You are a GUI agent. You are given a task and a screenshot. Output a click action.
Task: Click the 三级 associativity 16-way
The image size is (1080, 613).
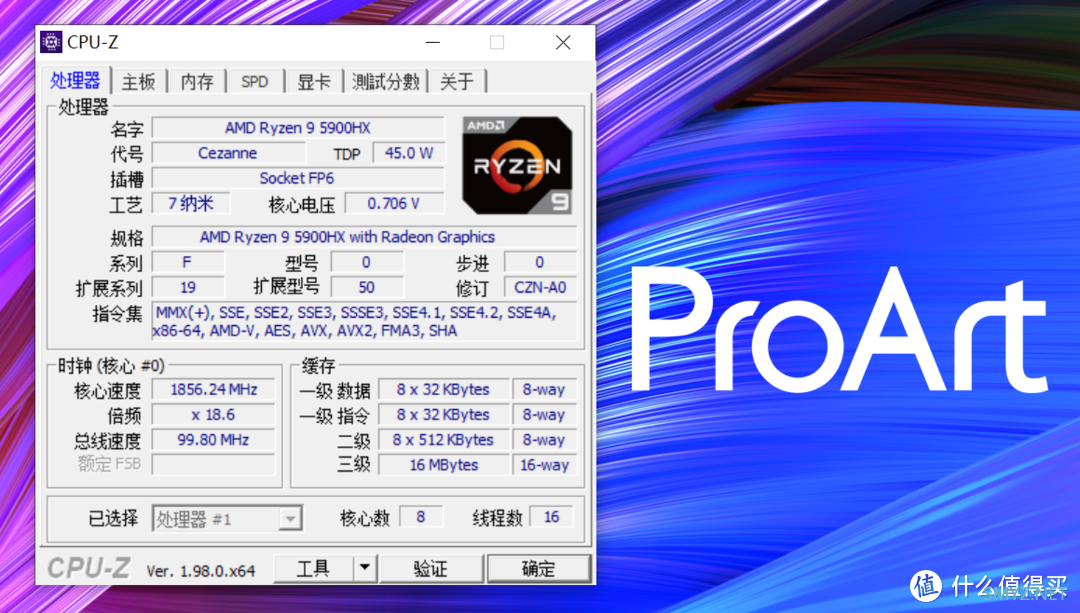[544, 465]
